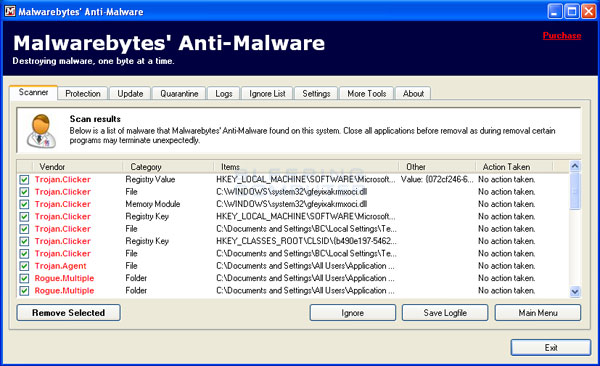Viewport: 600px width, 366px height.
Task: Click Remove Selected button
Action: click(68, 313)
